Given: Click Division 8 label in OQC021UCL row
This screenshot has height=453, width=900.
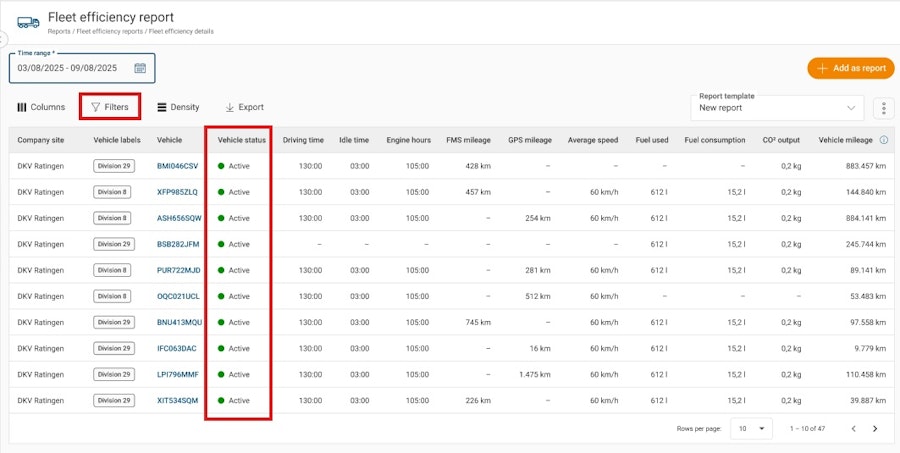Looking at the screenshot, I should (x=112, y=296).
